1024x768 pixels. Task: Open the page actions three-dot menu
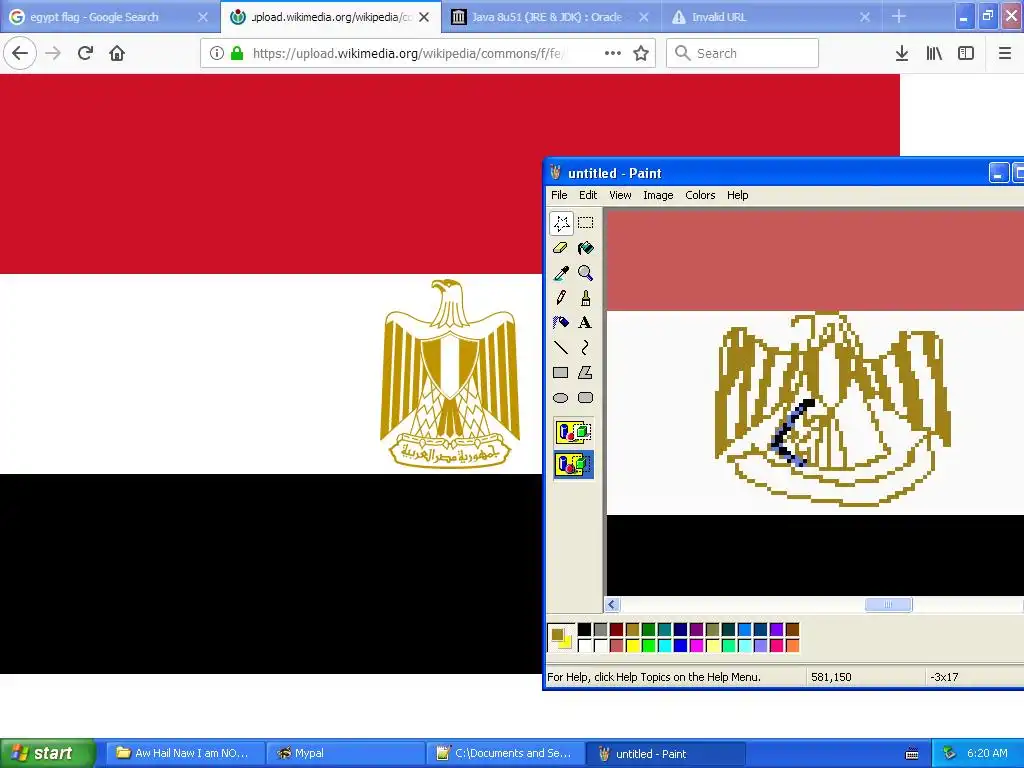click(613, 54)
